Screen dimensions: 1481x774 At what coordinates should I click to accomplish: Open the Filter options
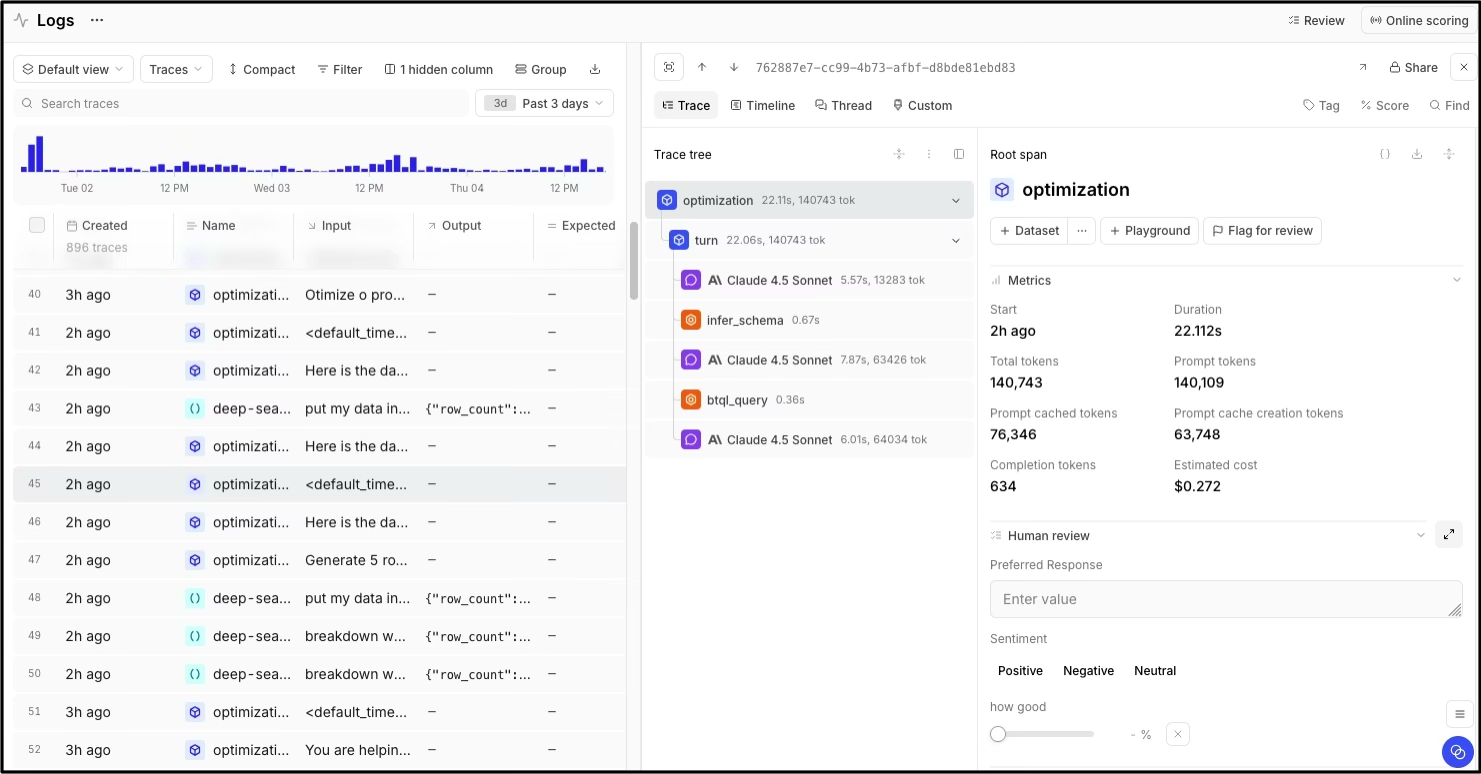click(340, 69)
